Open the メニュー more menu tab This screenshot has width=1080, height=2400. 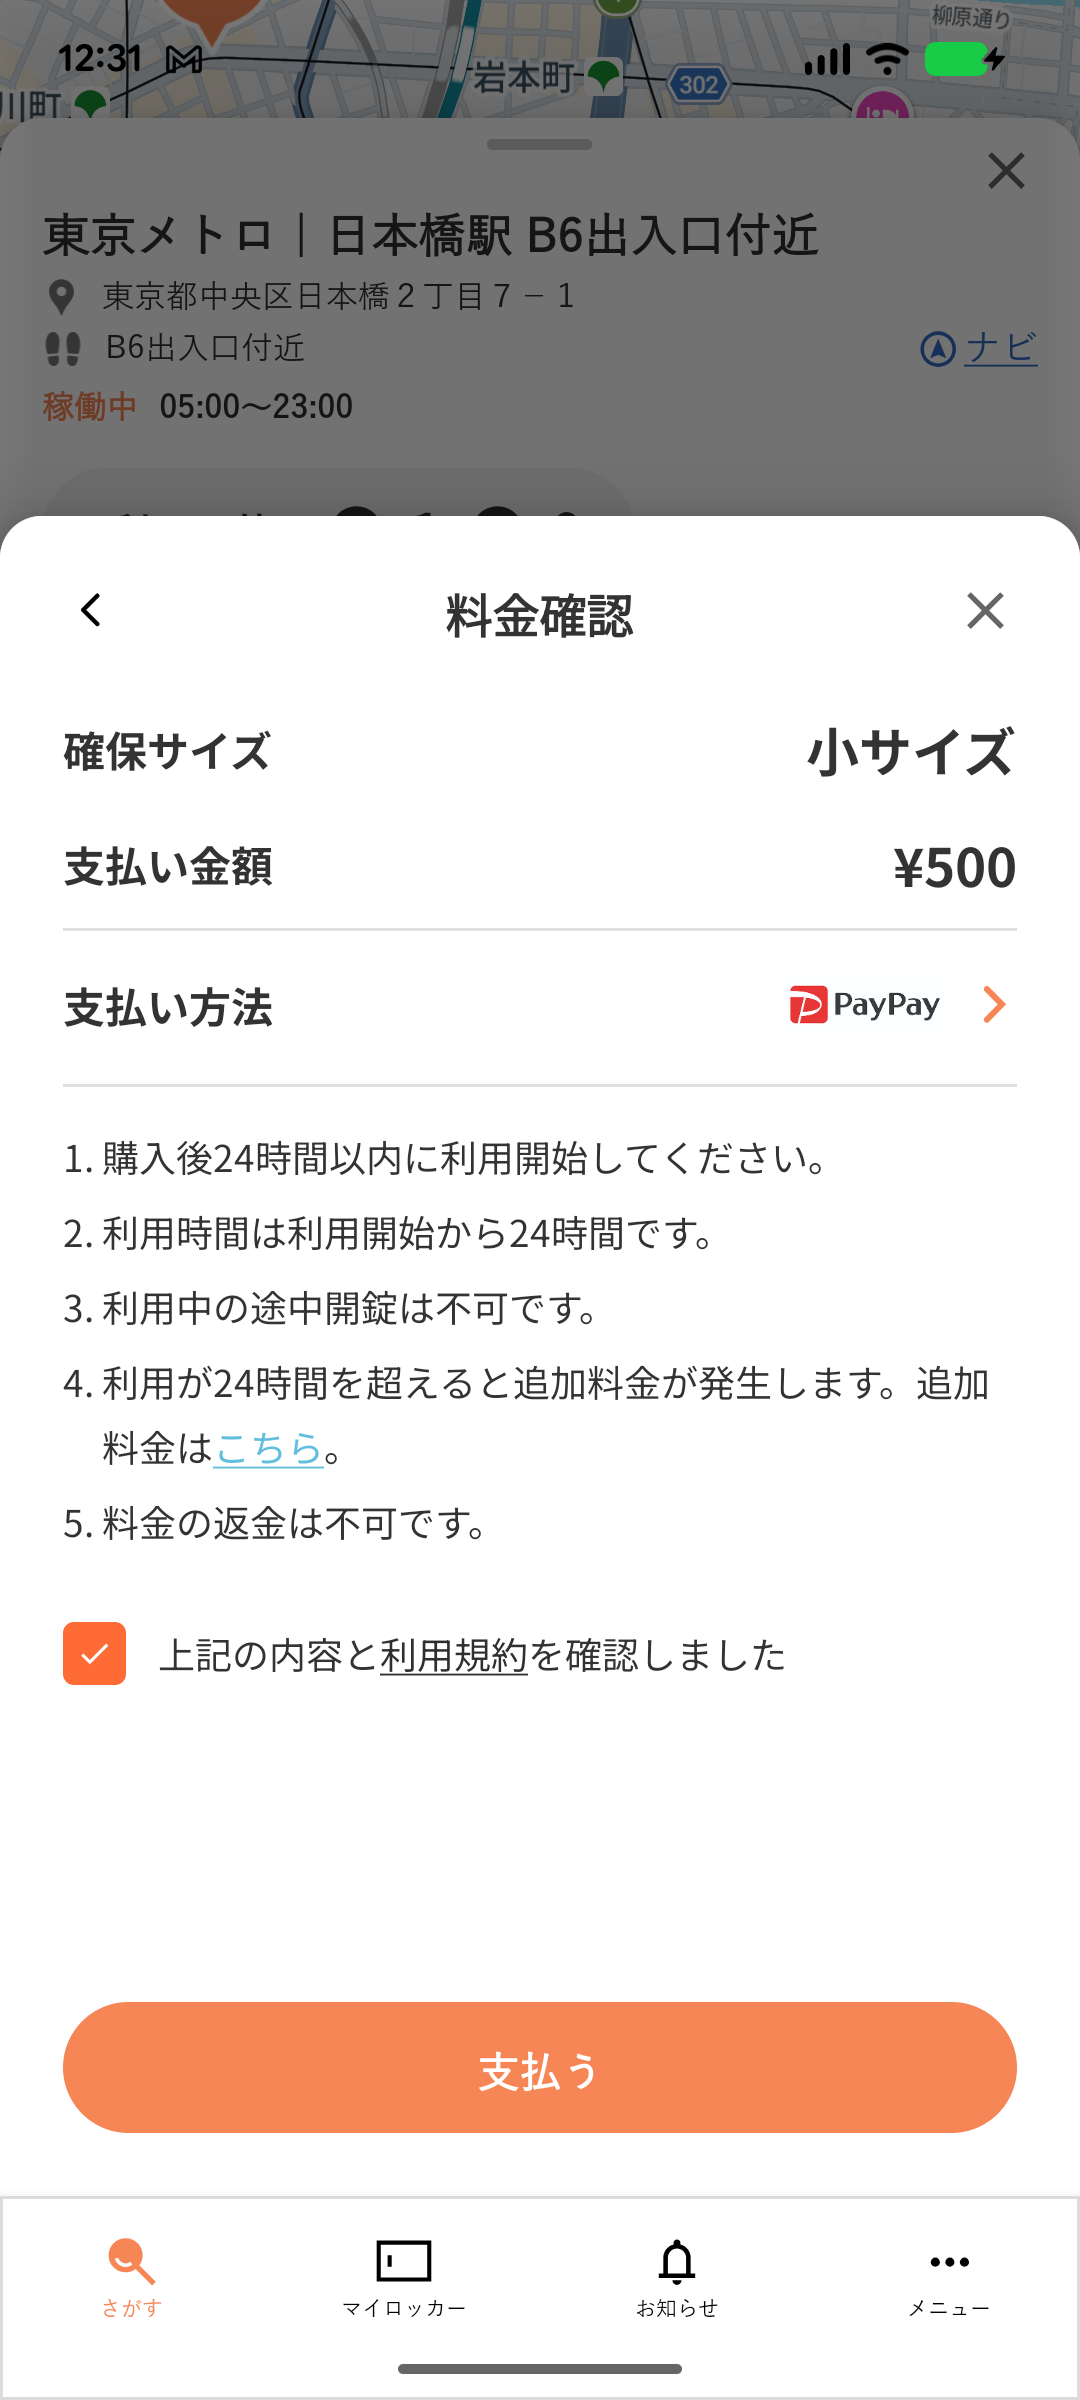(x=949, y=2277)
